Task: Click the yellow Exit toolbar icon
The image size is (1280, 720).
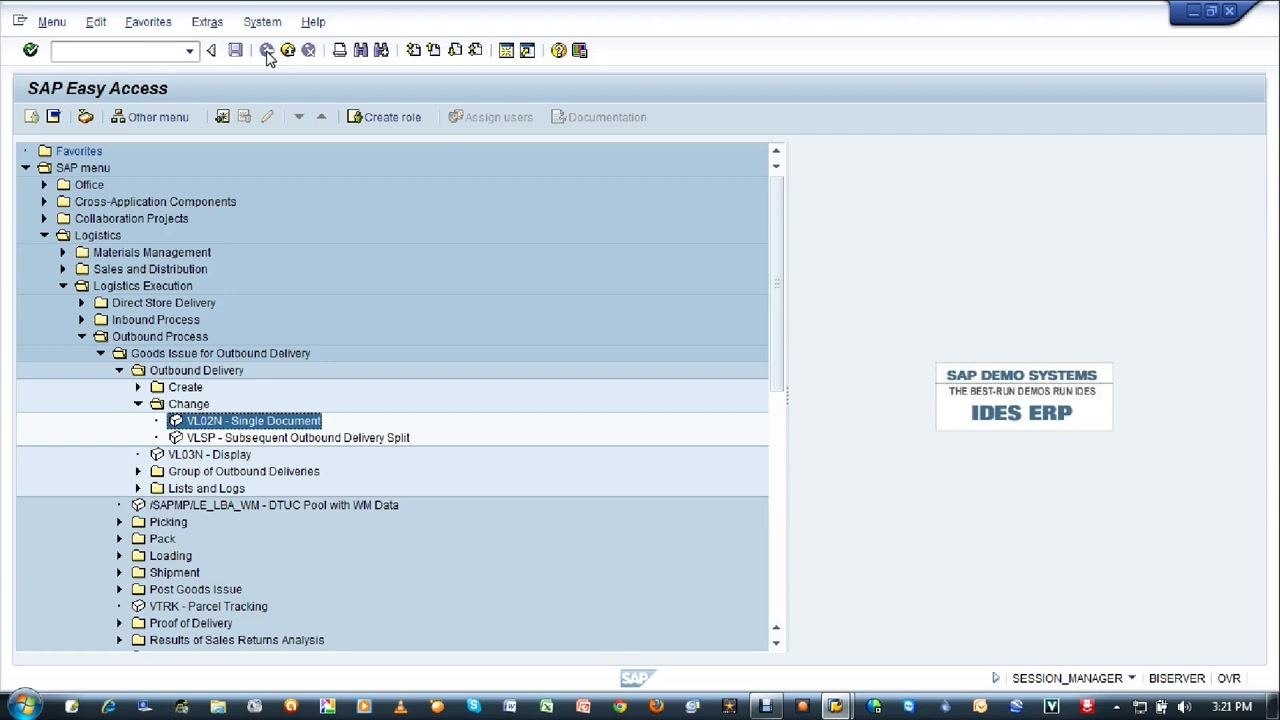Action: (288, 50)
